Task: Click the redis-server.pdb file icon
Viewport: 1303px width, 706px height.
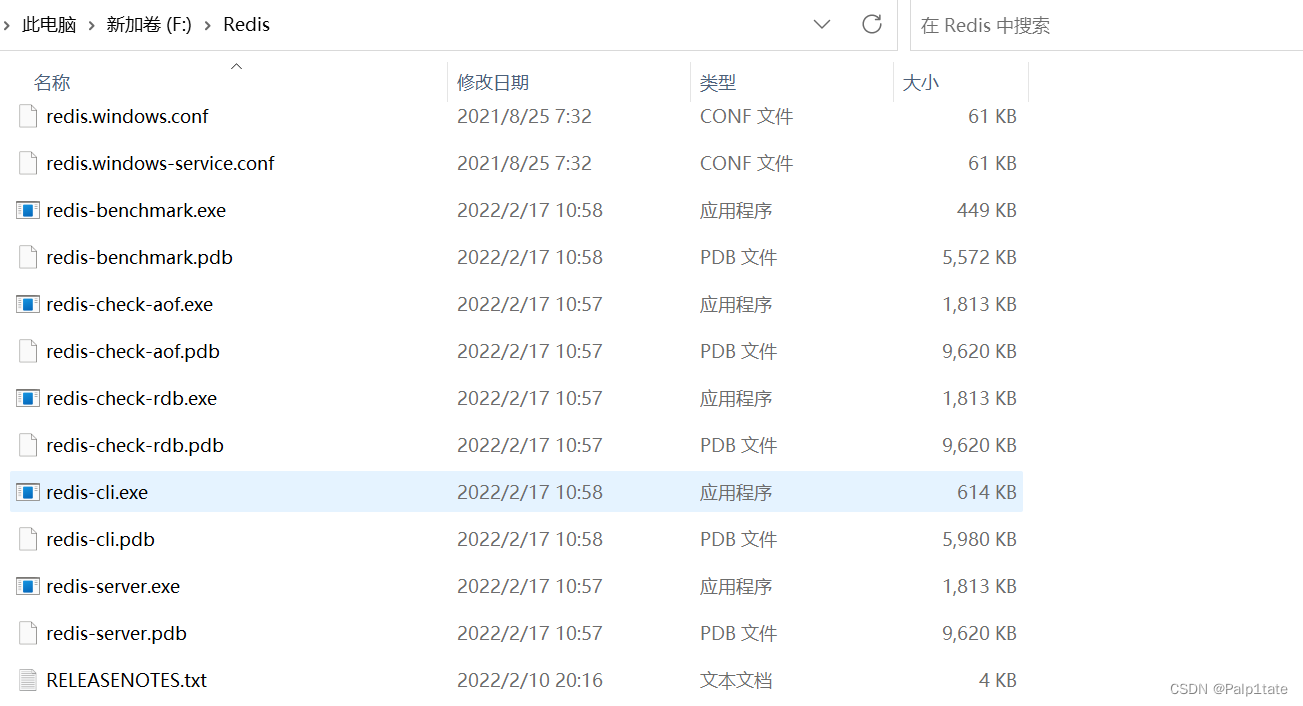Action: pyautogui.click(x=28, y=633)
